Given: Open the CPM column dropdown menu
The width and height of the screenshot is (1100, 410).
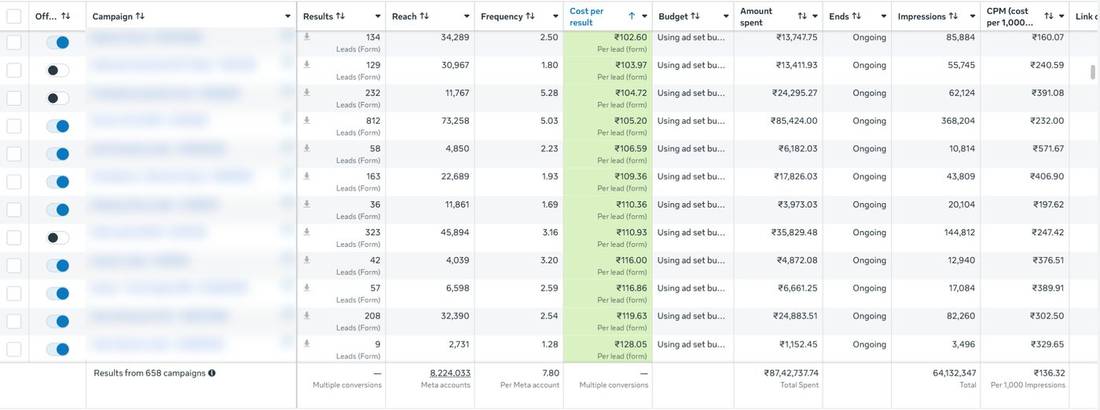Looking at the screenshot, I should pos(1061,16).
